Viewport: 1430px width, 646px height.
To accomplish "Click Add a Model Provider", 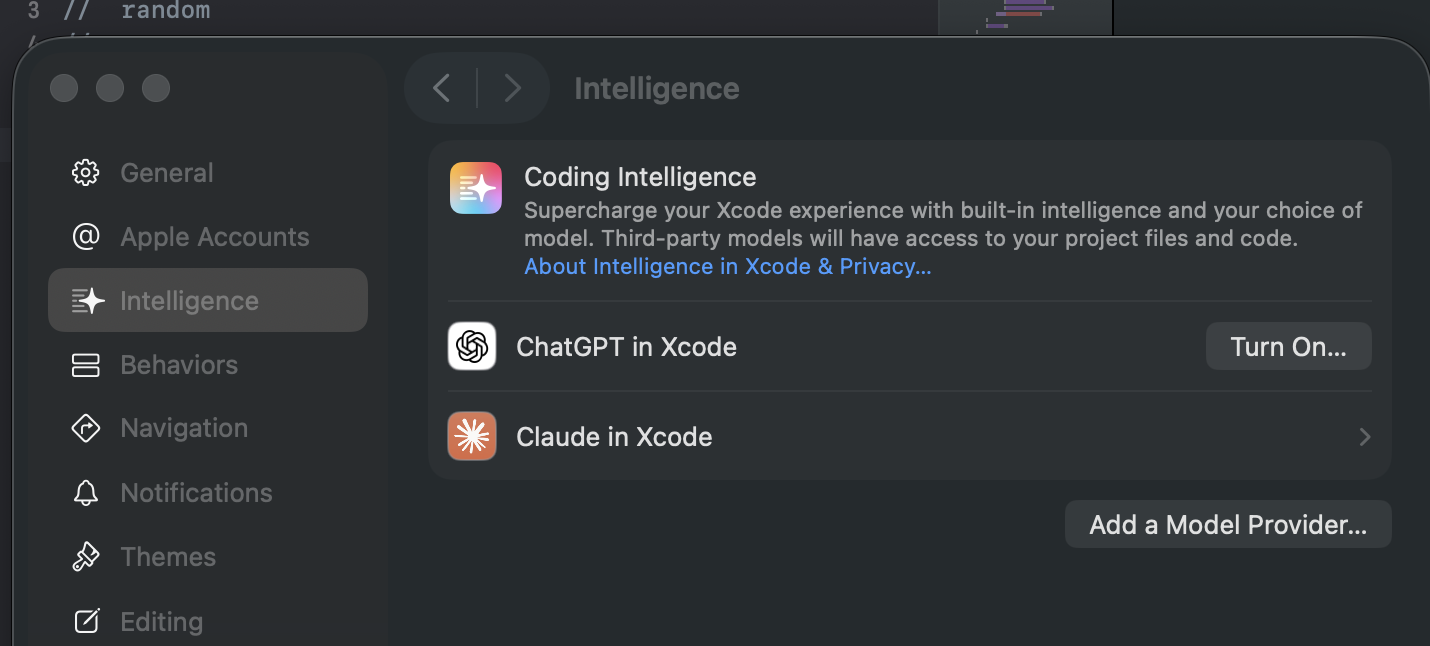I will coord(1227,523).
